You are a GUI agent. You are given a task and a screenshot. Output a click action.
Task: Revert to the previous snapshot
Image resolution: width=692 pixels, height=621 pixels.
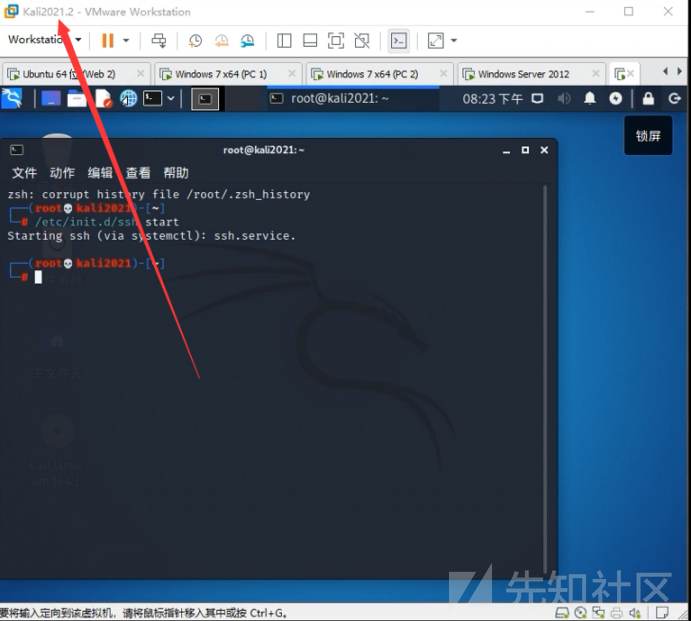[x=221, y=41]
